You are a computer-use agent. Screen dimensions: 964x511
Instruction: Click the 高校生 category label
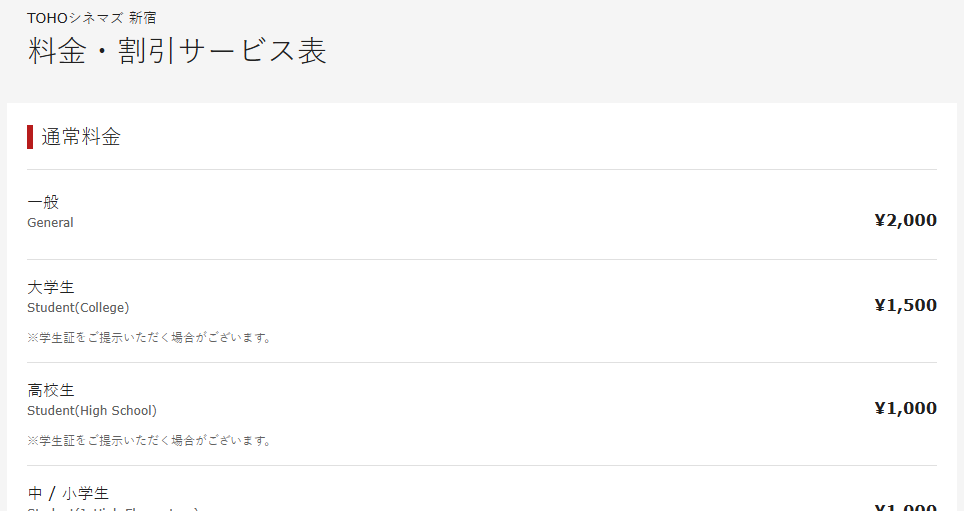click(x=51, y=390)
